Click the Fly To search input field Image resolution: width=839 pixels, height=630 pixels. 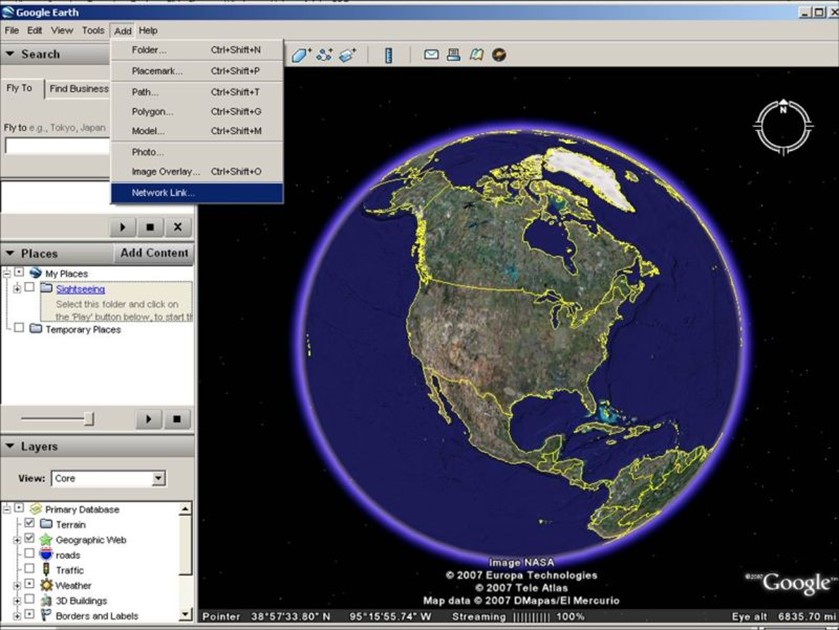[x=56, y=146]
